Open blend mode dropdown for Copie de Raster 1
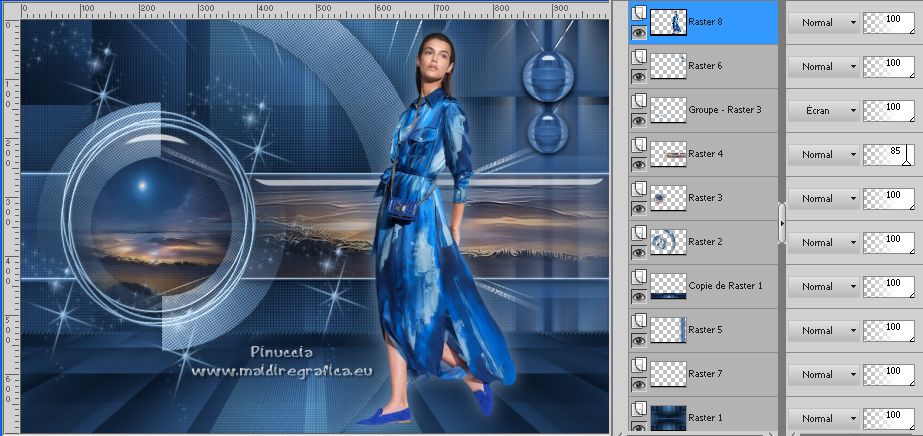This screenshot has height=436, width=923. pos(823,287)
